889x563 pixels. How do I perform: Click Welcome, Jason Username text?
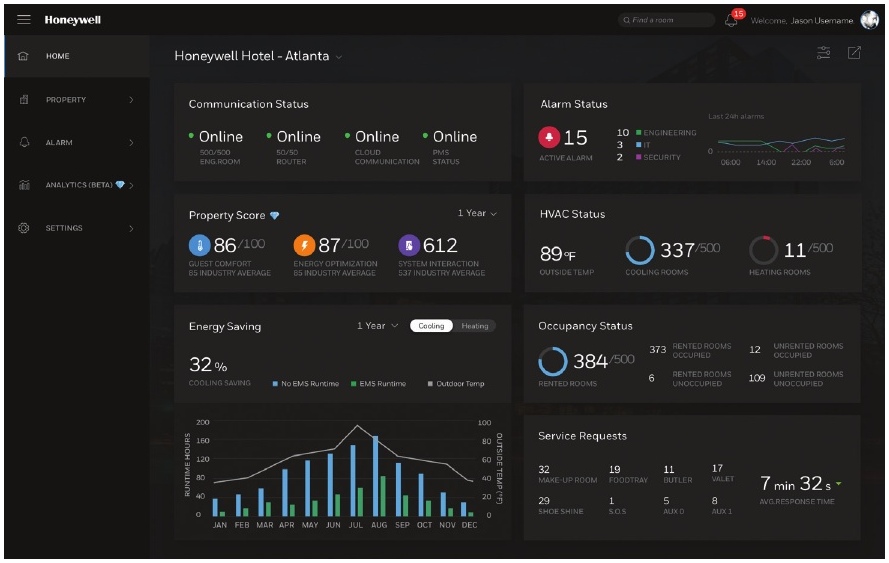(x=802, y=20)
